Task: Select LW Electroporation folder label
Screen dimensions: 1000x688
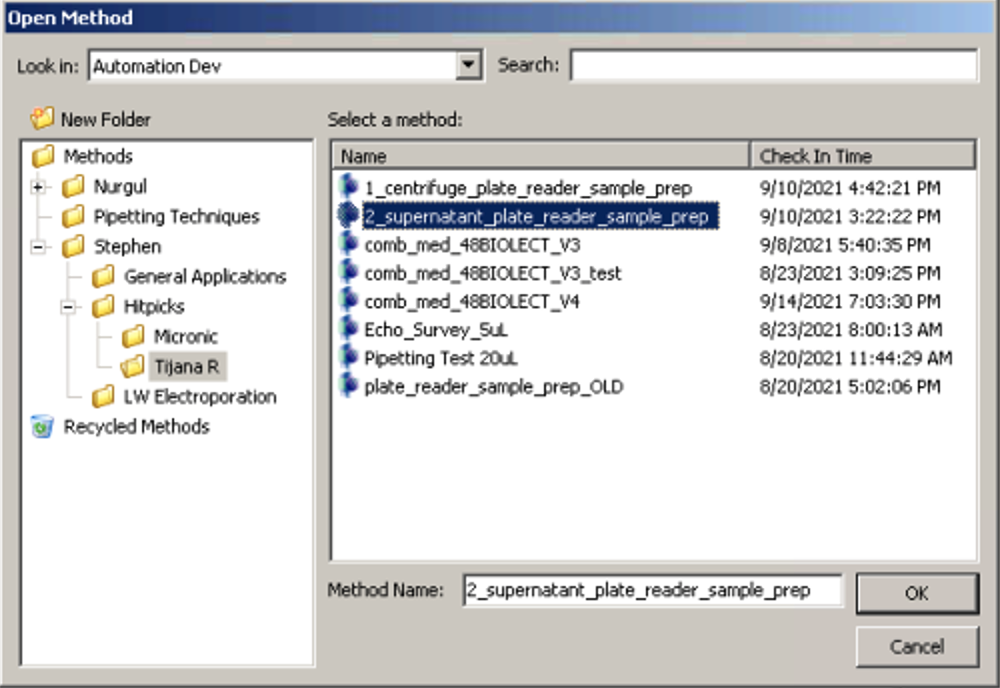Action: (200, 397)
